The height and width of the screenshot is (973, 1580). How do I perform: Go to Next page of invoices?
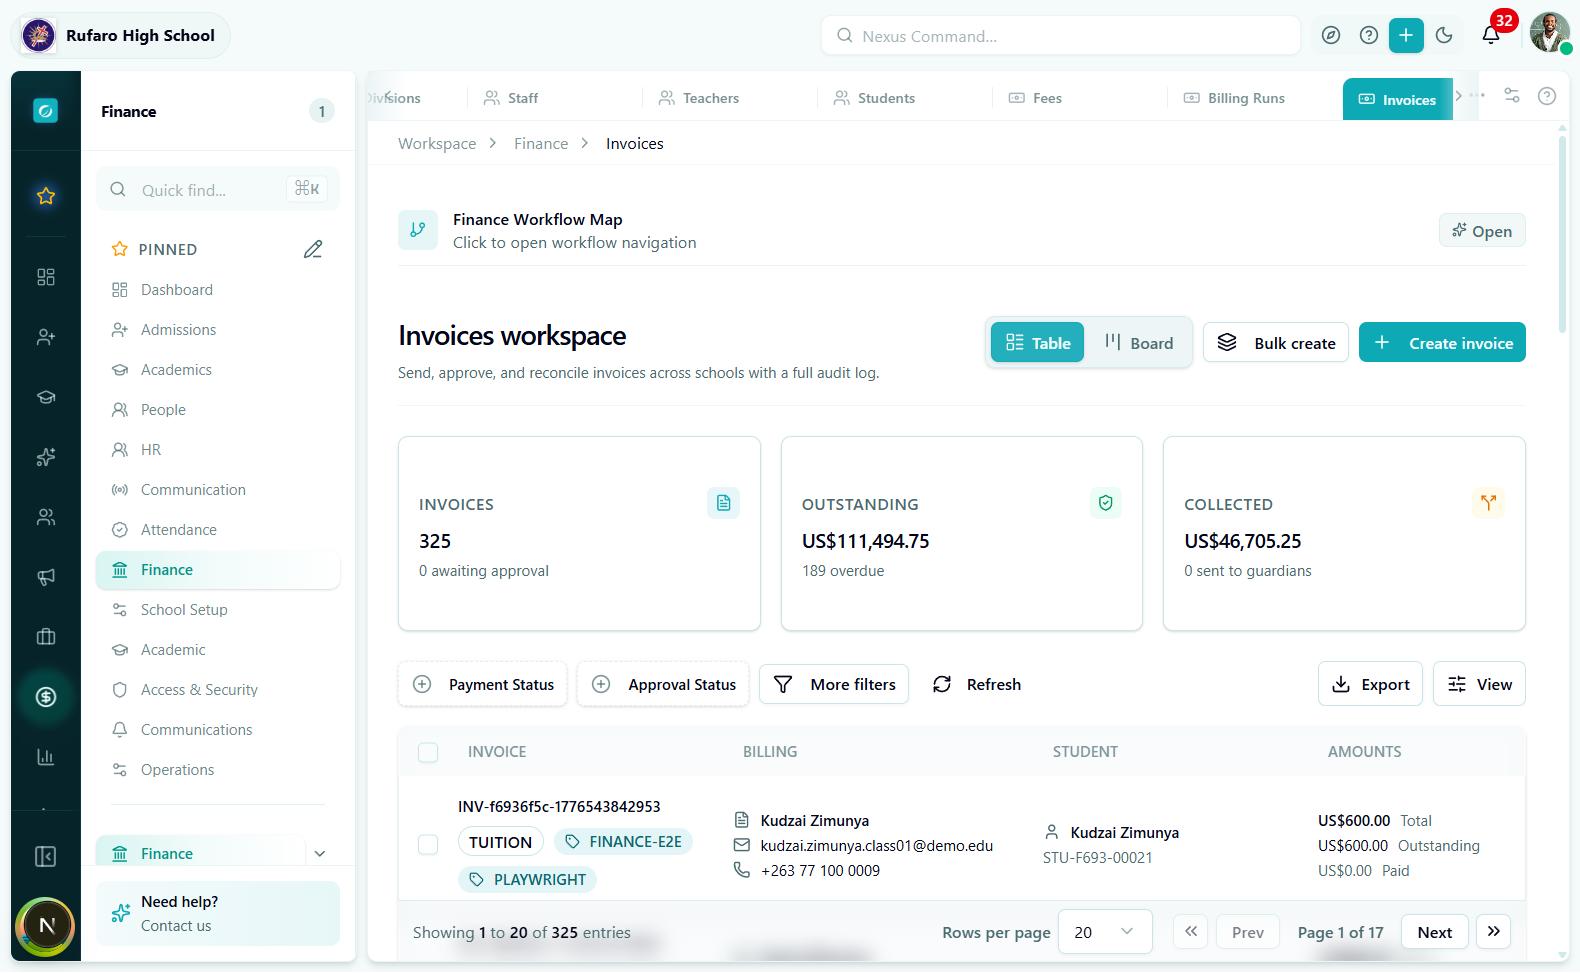point(1435,932)
